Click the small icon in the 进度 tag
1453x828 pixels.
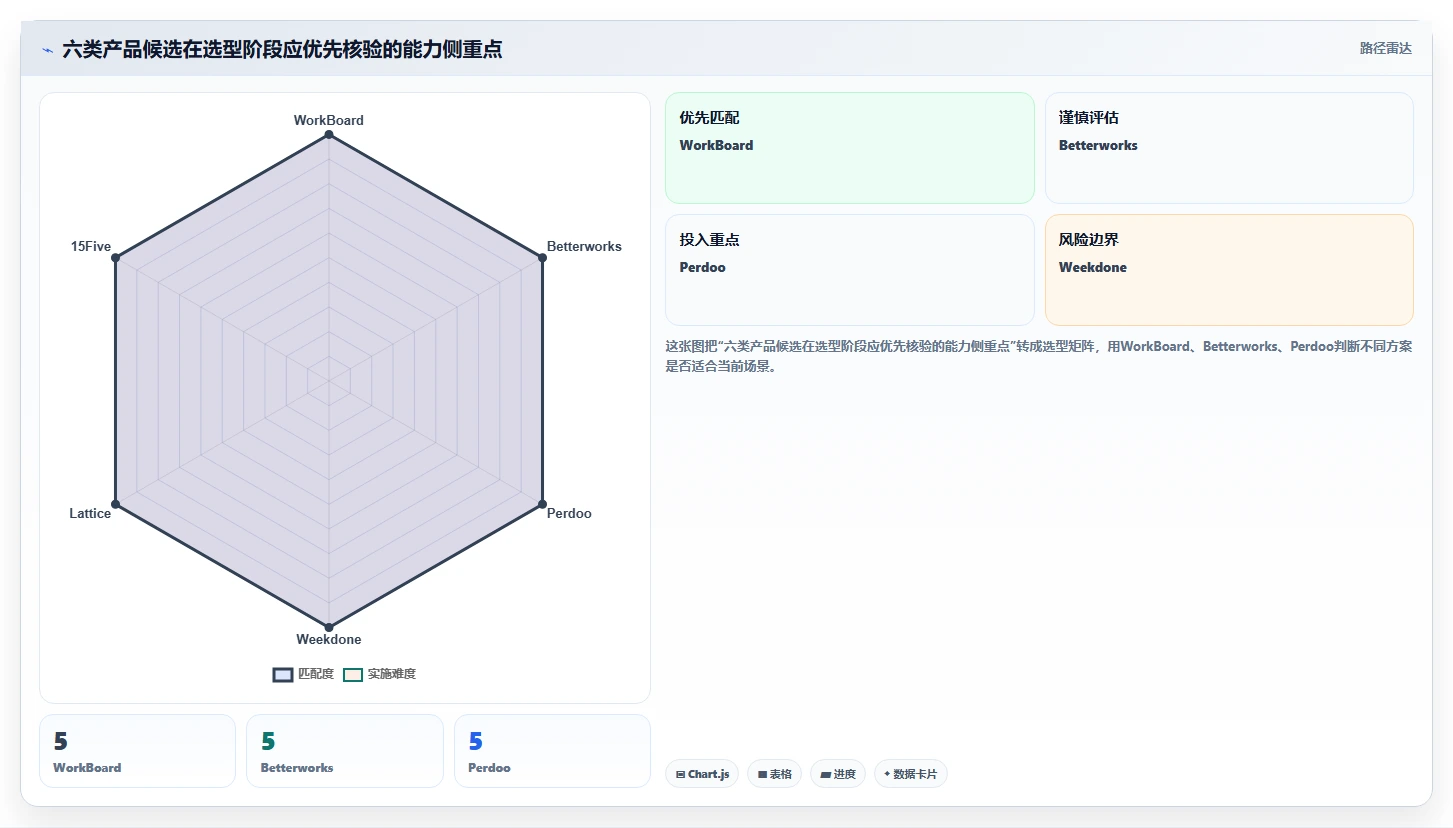point(826,774)
